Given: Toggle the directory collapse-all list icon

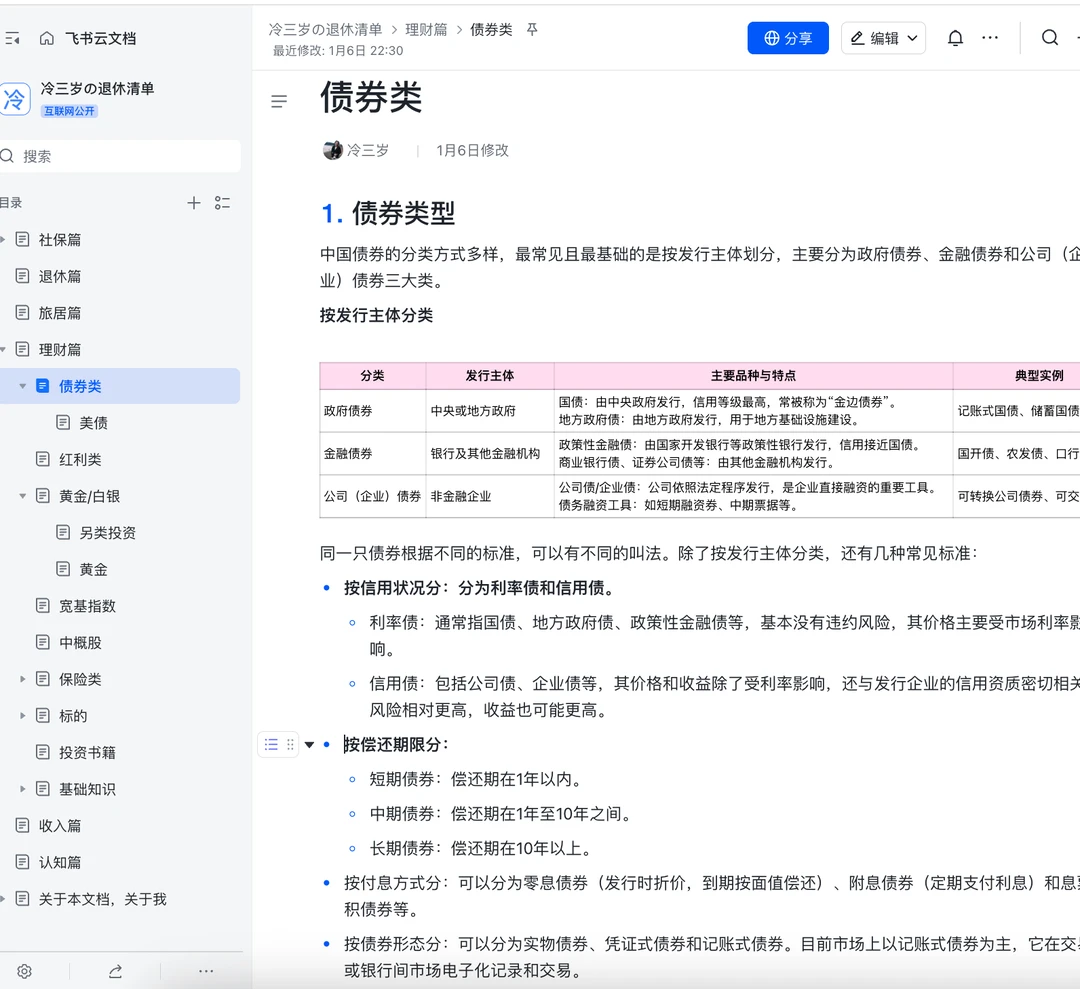Looking at the screenshot, I should (222, 203).
